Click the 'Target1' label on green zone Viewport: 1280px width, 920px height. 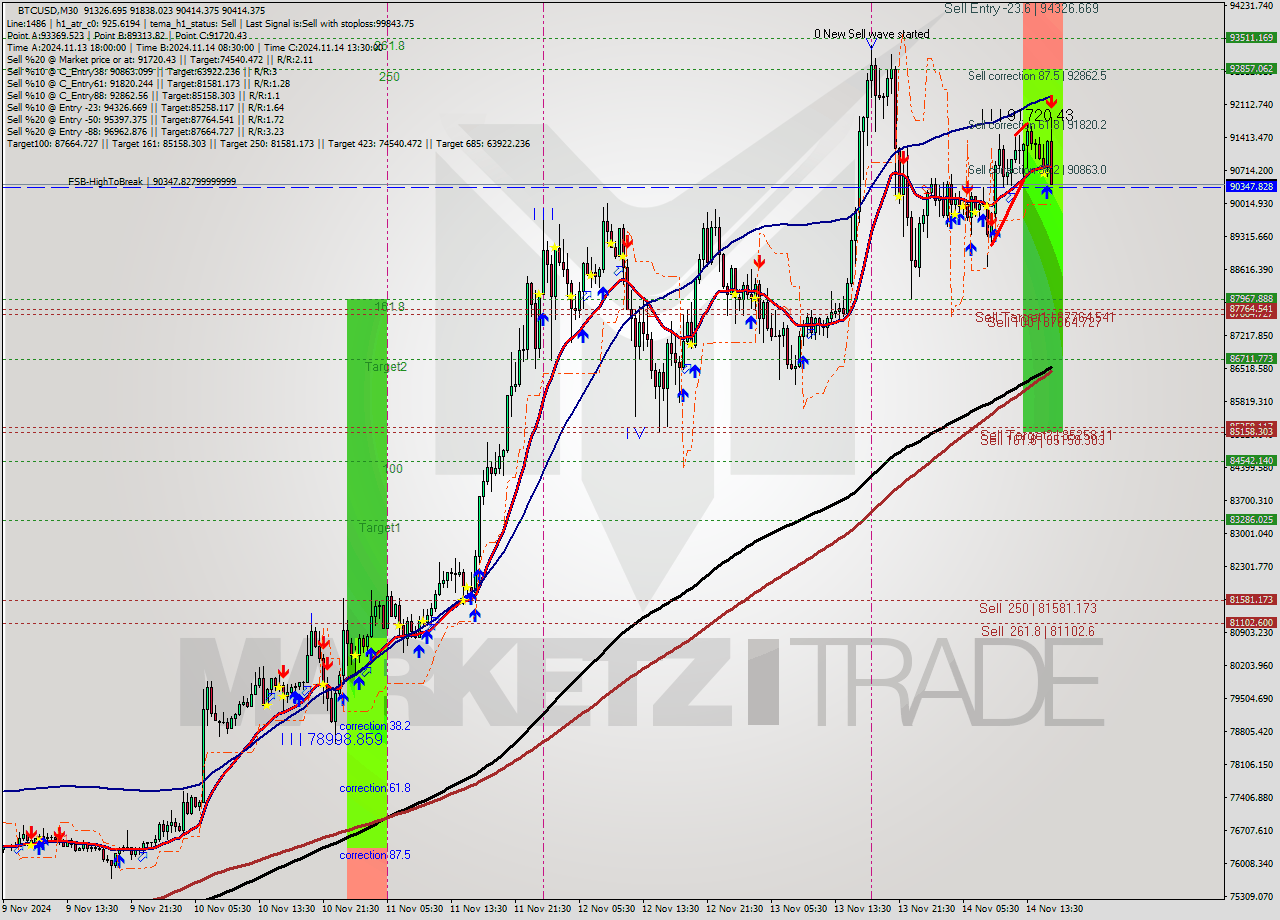(380, 527)
